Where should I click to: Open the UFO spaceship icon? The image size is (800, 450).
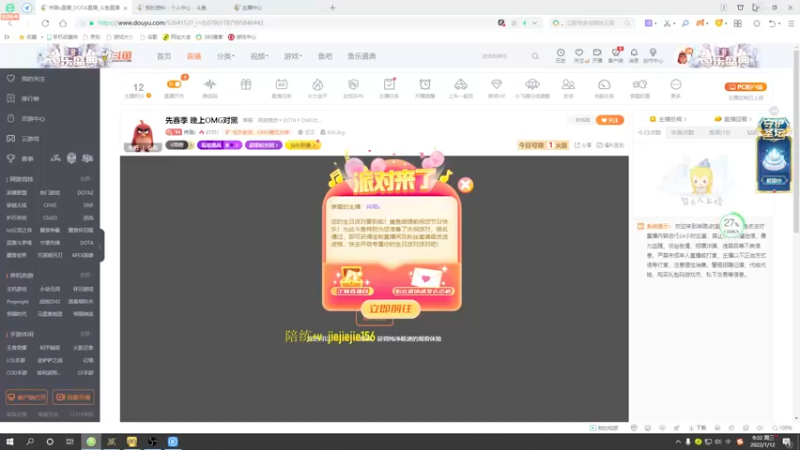[x=532, y=84]
